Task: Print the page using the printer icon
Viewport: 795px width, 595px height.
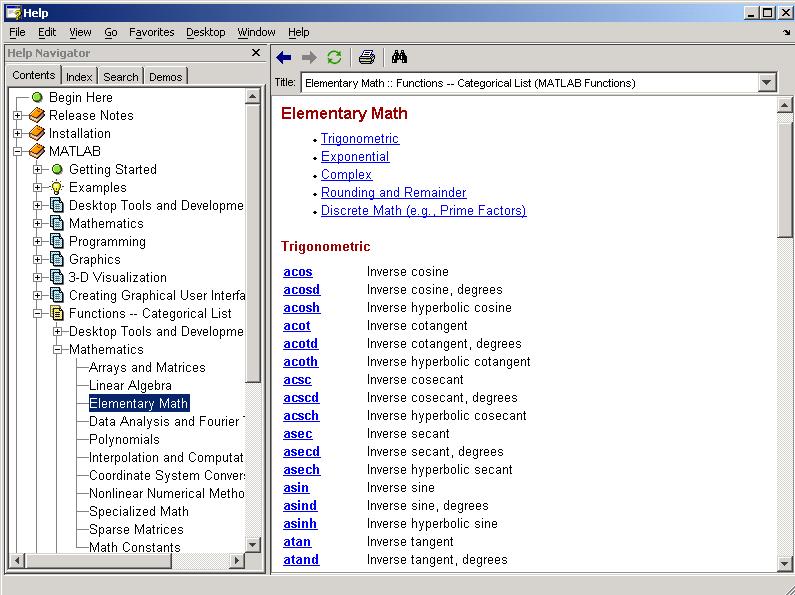Action: coord(367,57)
